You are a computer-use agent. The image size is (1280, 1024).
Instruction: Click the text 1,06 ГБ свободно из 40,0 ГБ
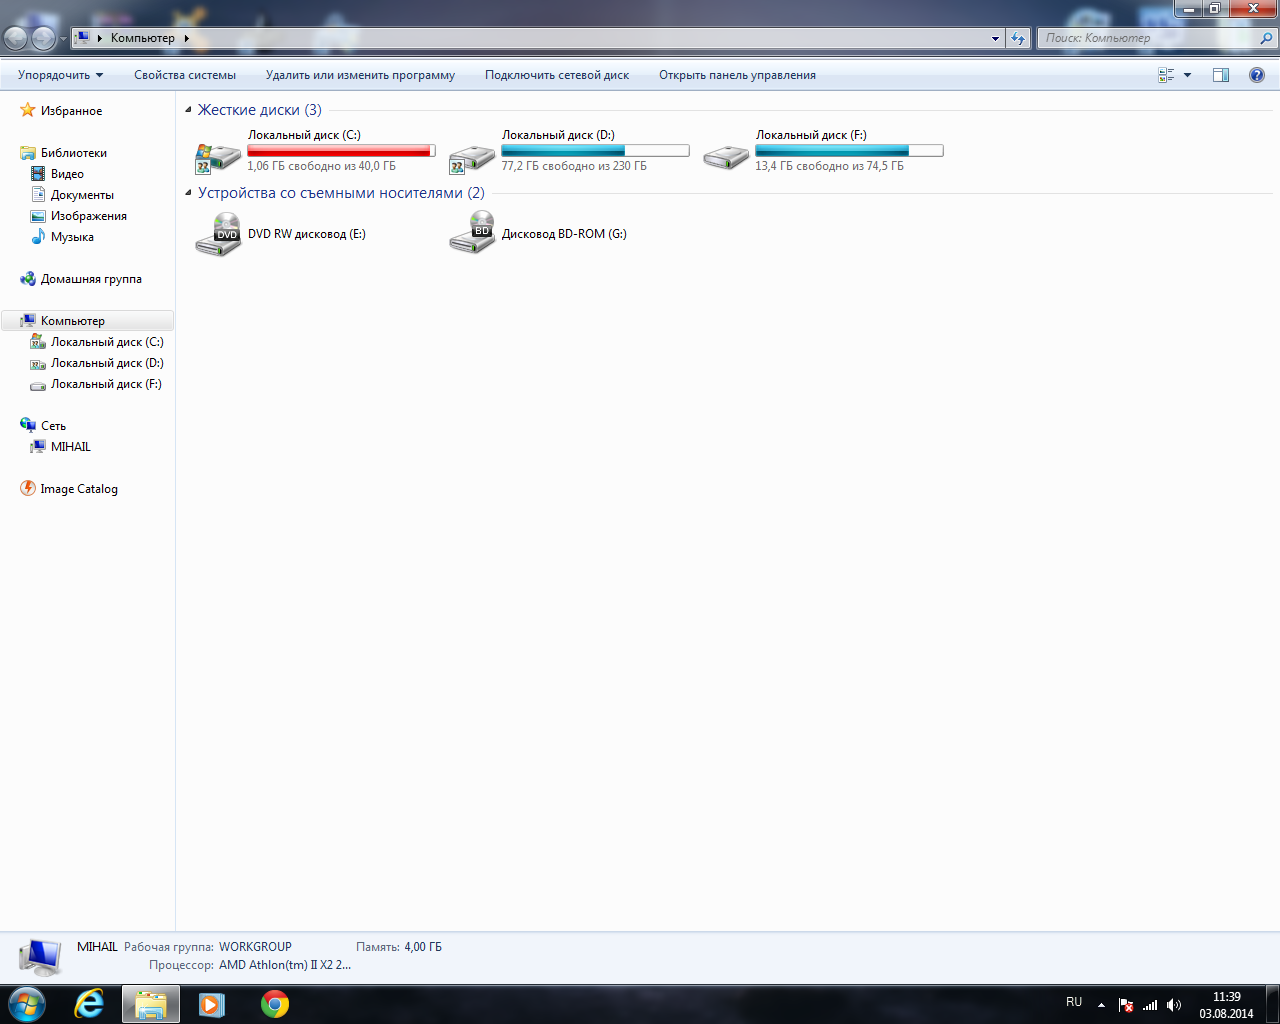(322, 166)
